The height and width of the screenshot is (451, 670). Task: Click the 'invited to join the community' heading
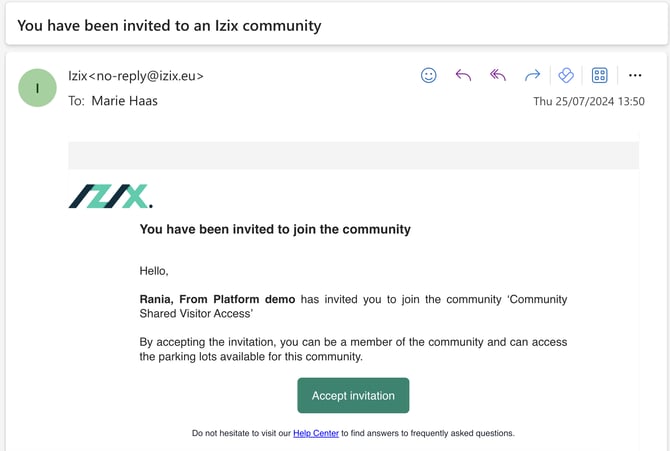tap(275, 229)
